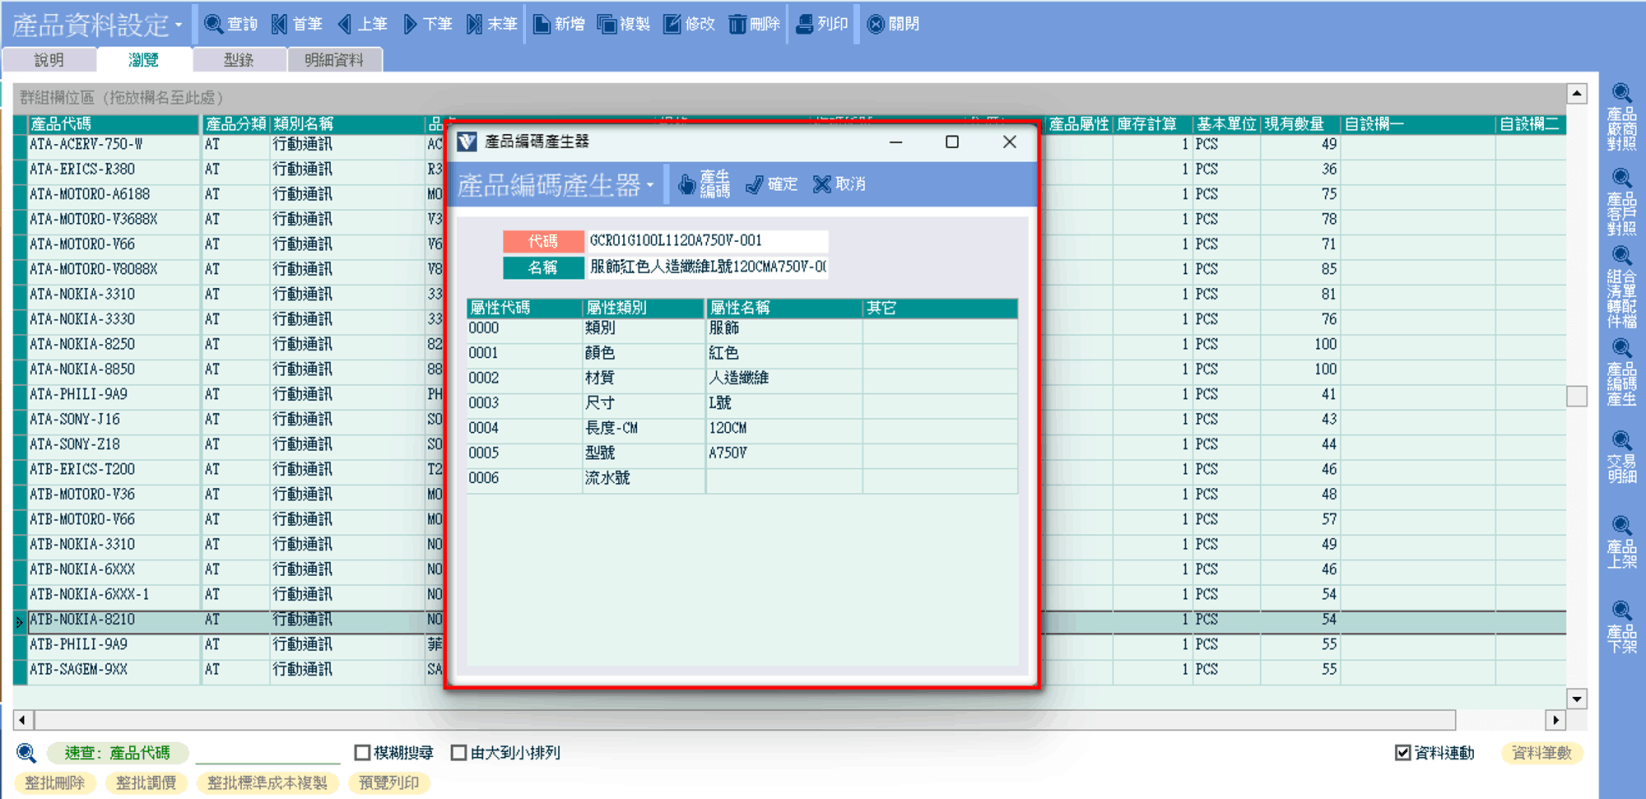Click the 速查 quick search input field

(267, 752)
